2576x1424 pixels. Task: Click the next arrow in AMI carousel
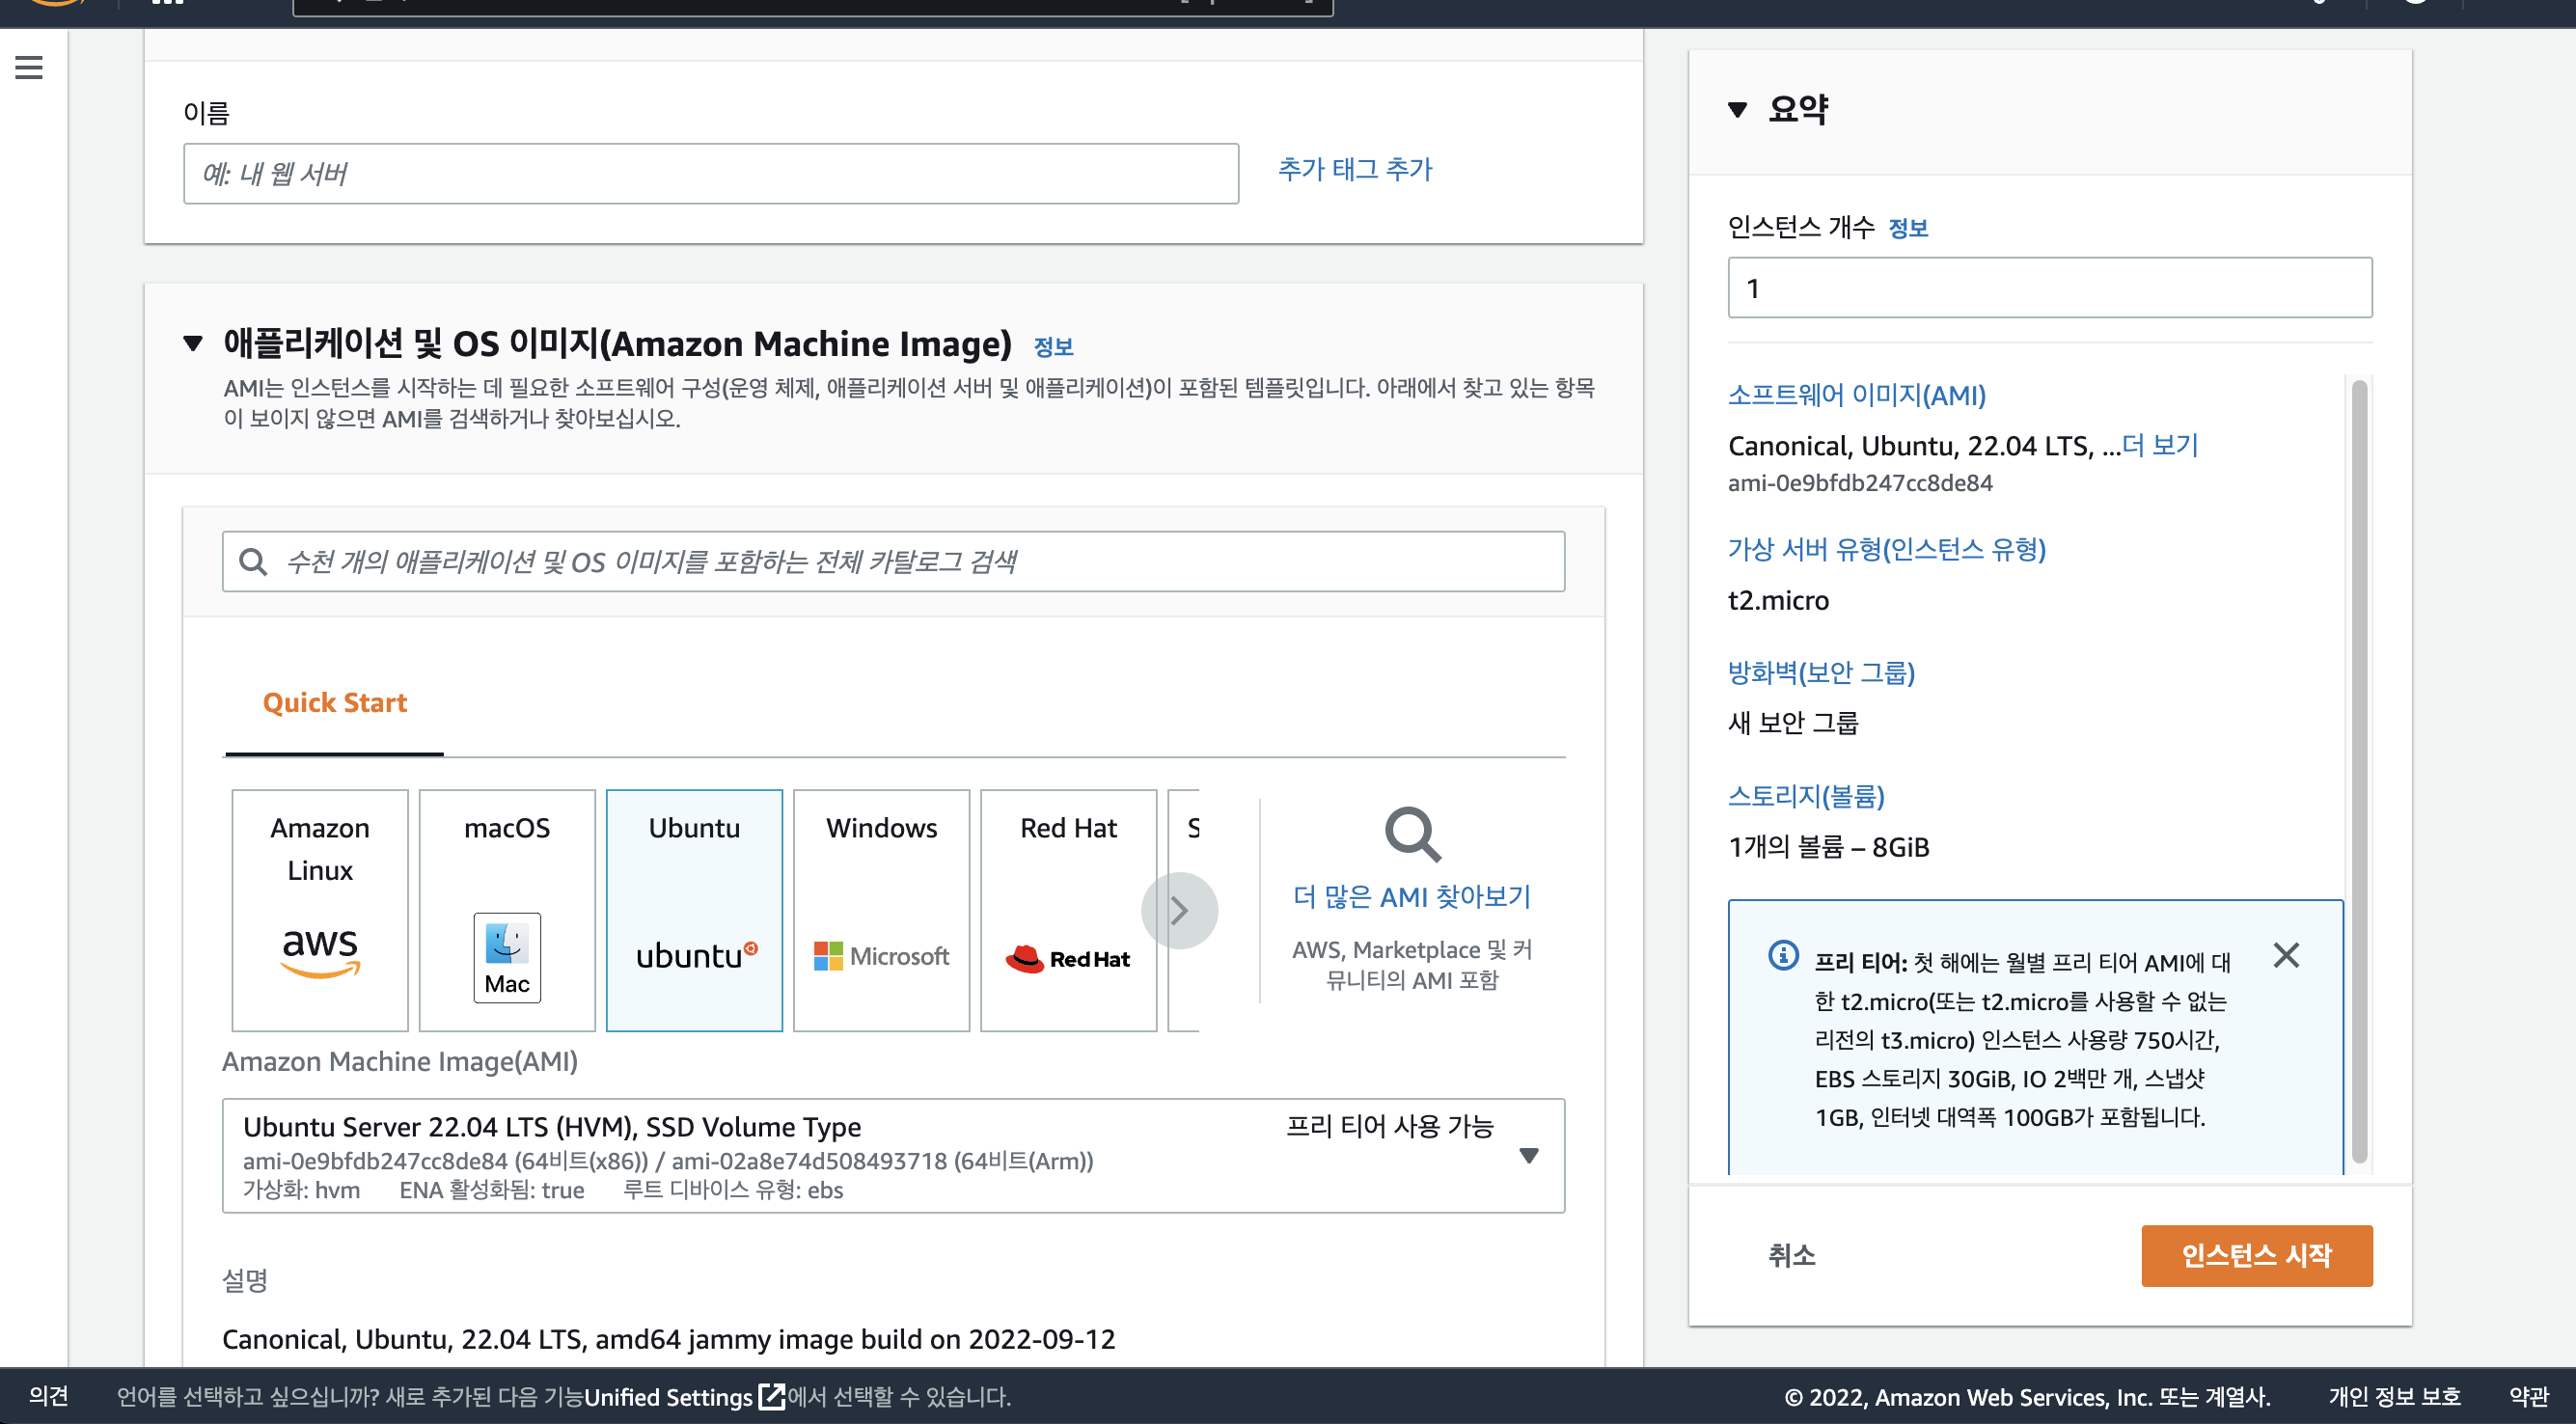click(x=1179, y=910)
